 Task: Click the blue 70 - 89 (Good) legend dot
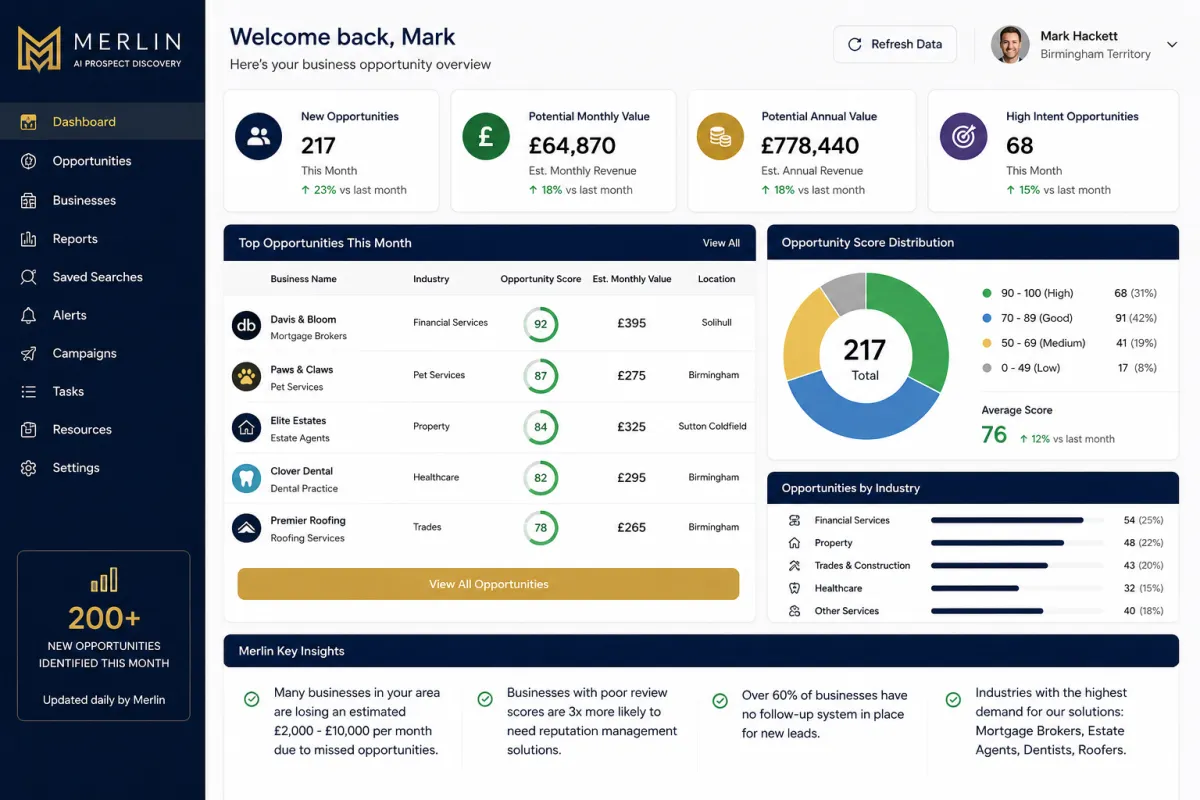point(987,318)
